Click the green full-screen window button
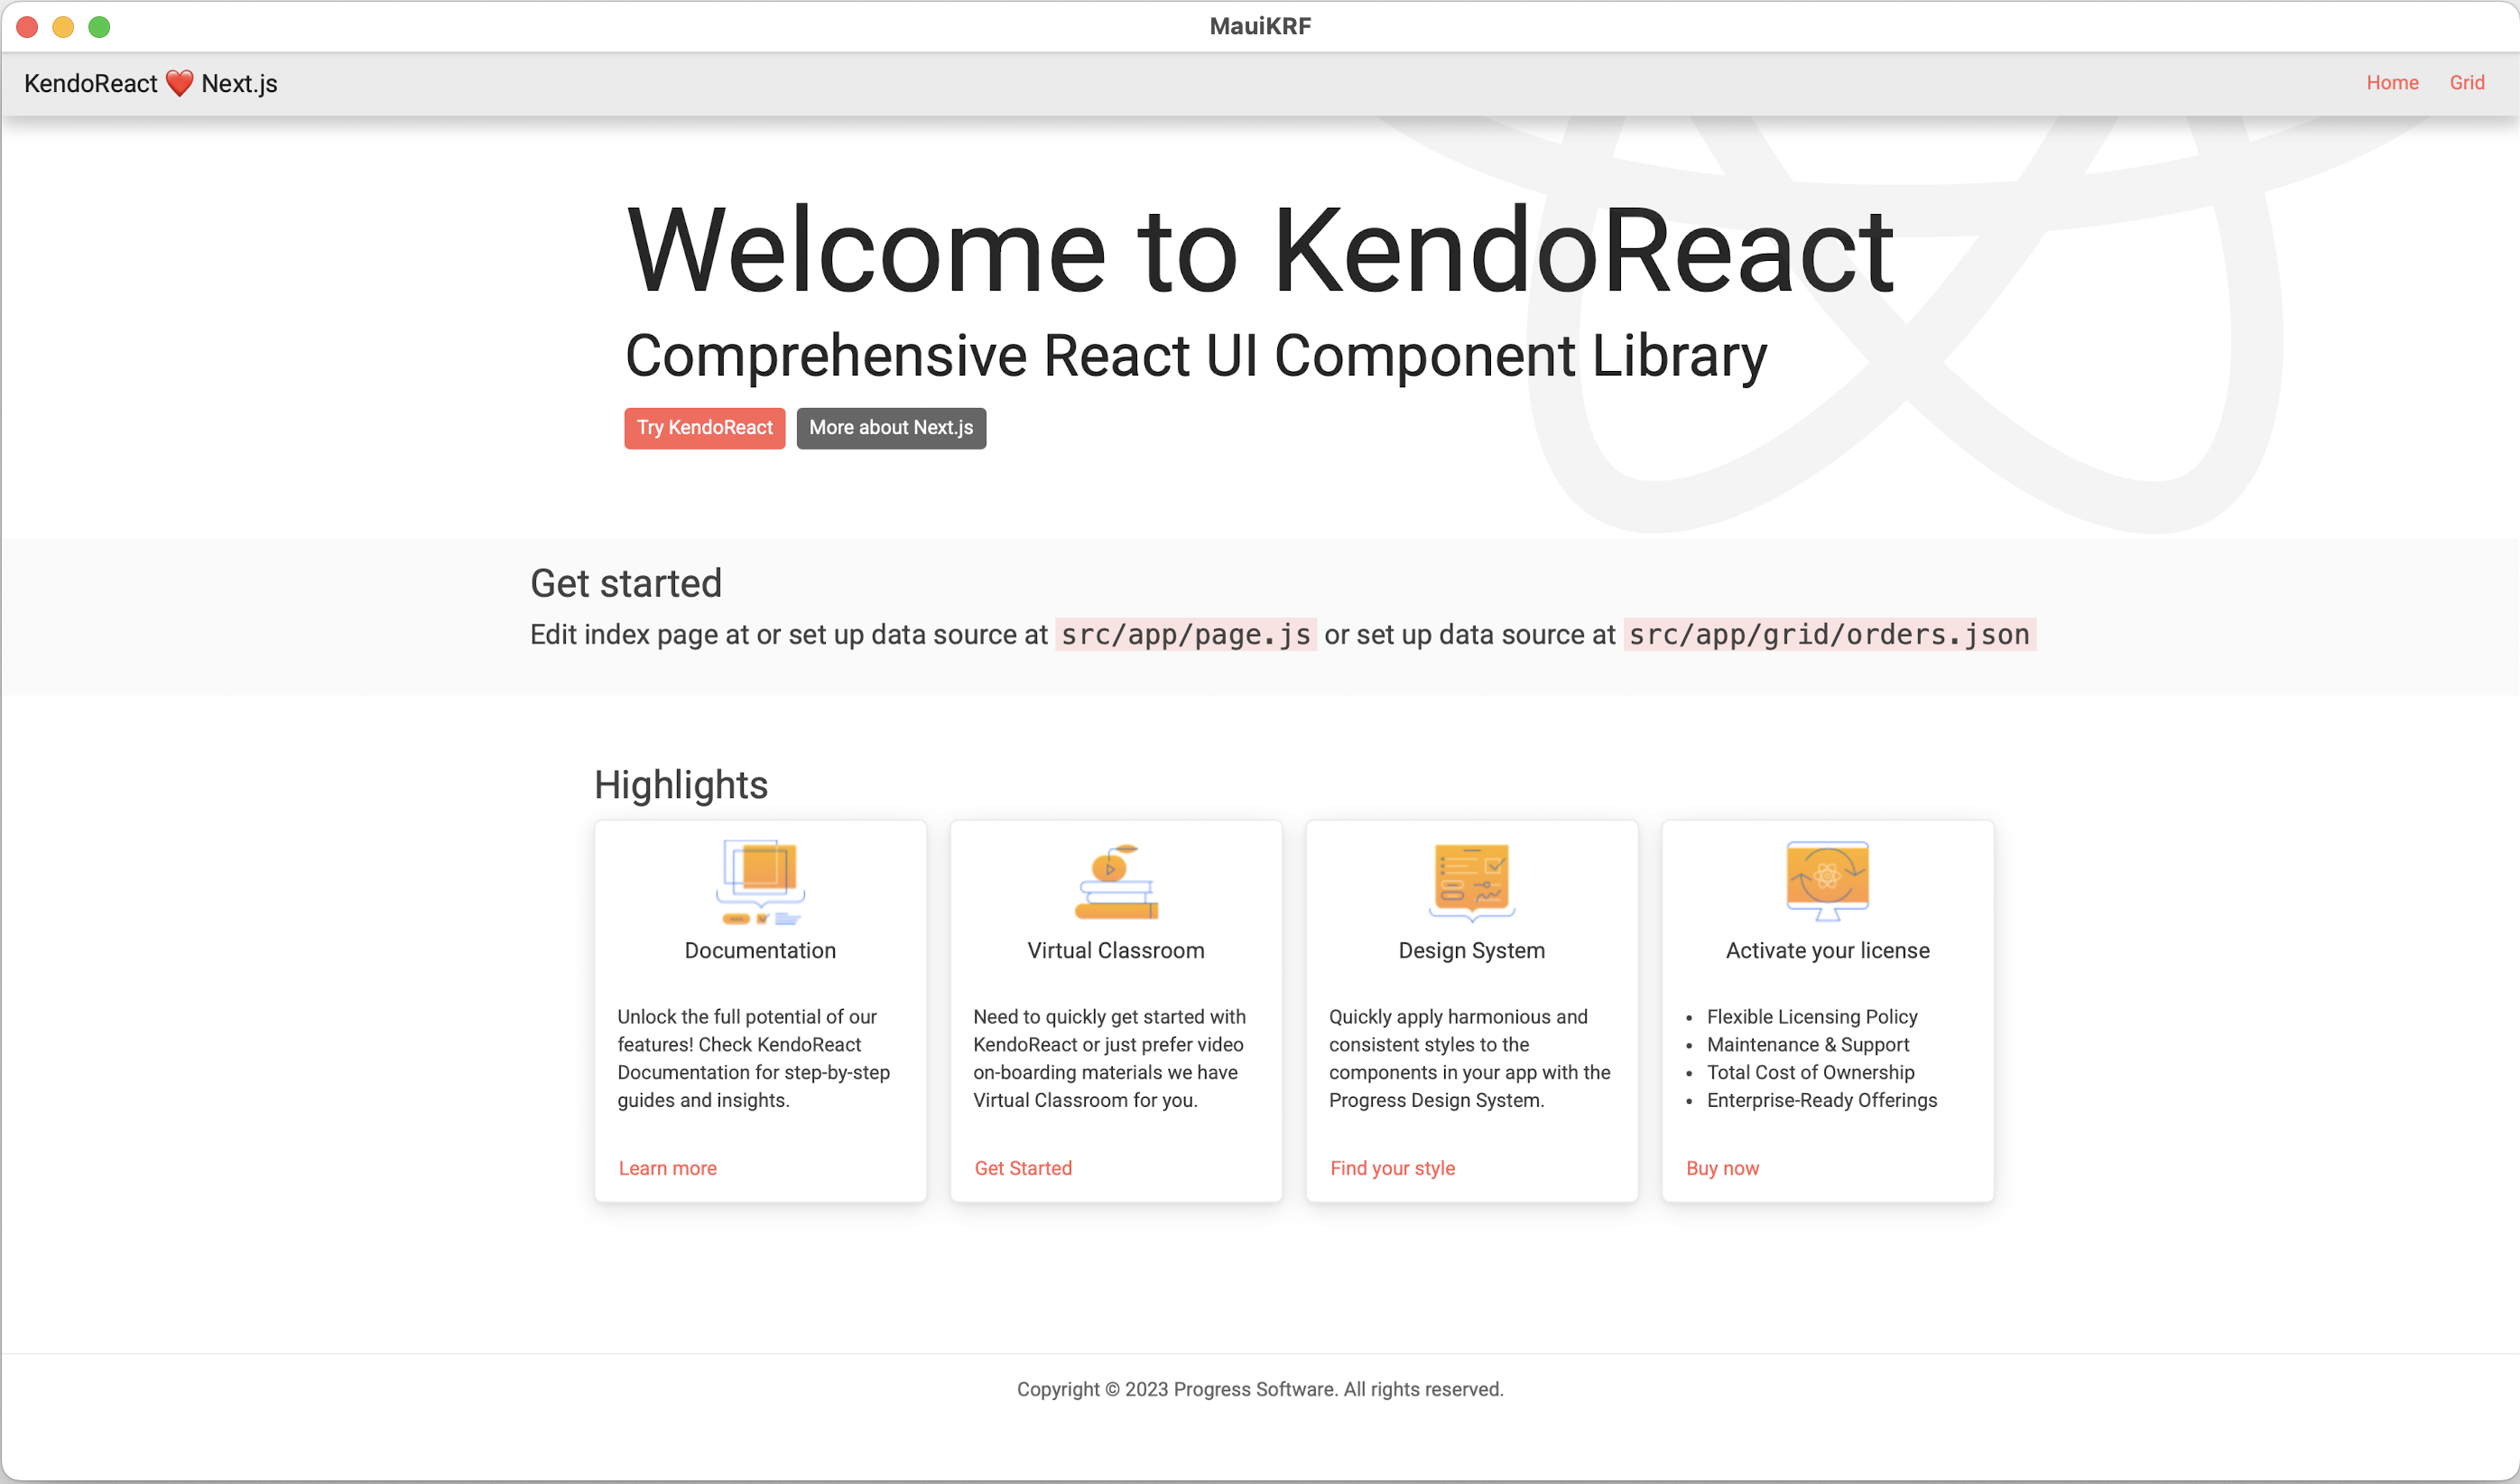Viewport: 2520px width, 1484px height. [x=99, y=27]
